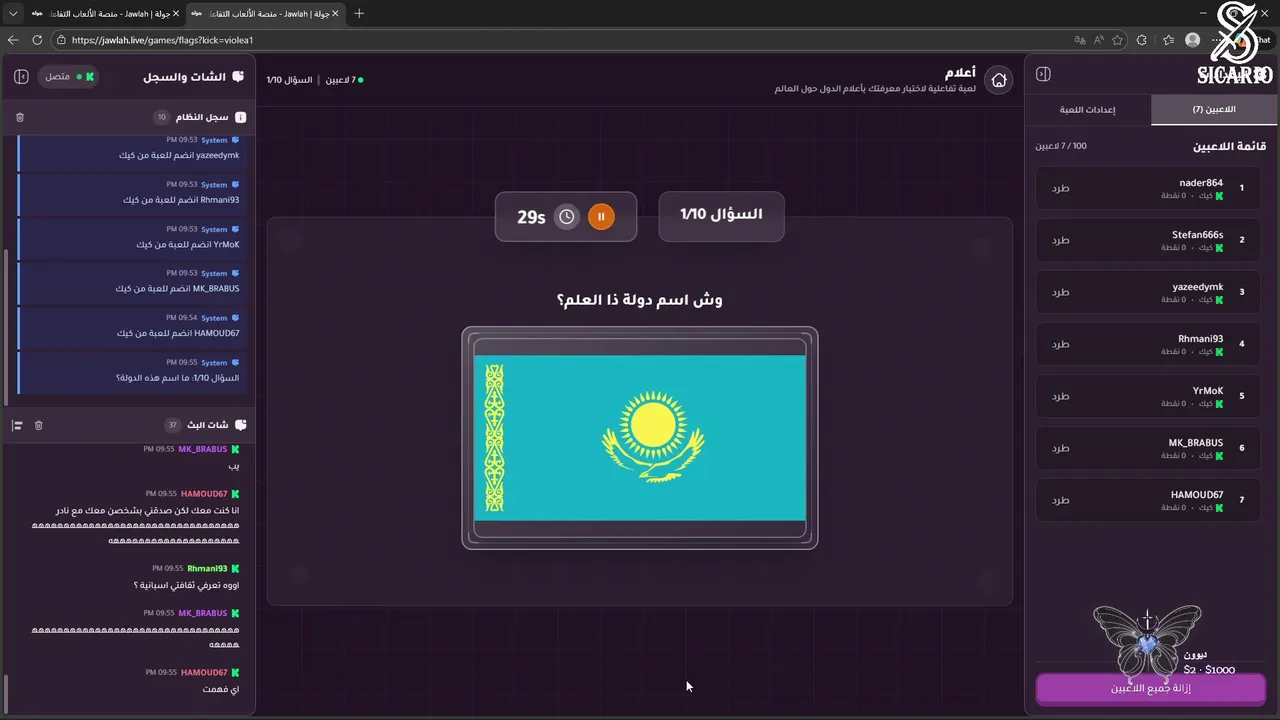The width and height of the screenshot is (1280, 720).
Task: Click the question text above the flag
Action: (640, 300)
